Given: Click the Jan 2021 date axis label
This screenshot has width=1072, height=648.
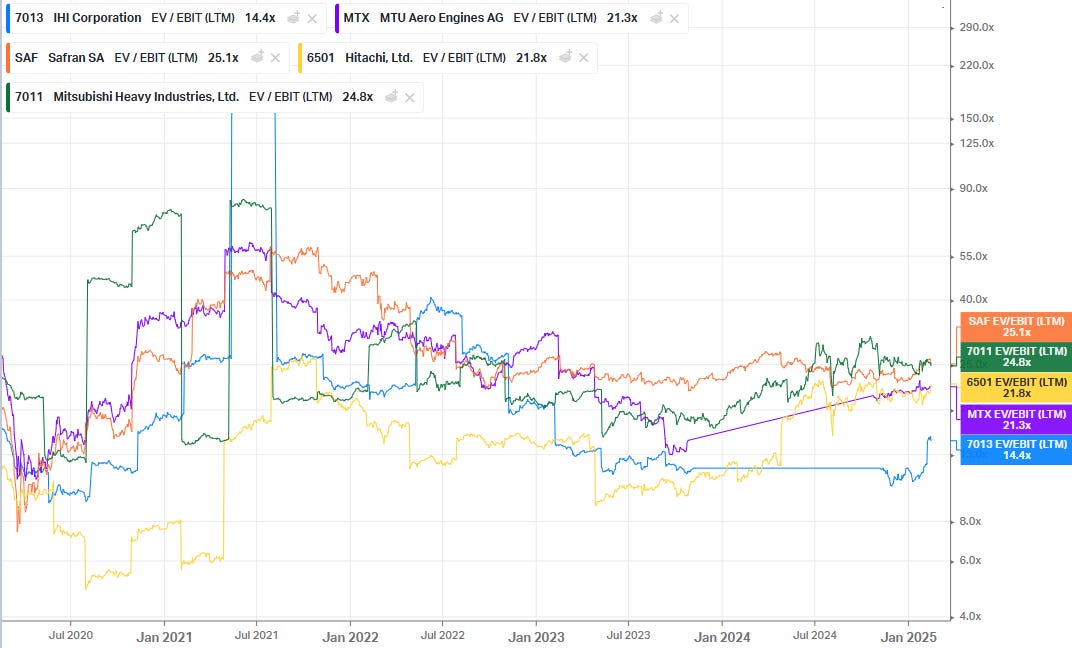Looking at the screenshot, I should pos(164,637).
